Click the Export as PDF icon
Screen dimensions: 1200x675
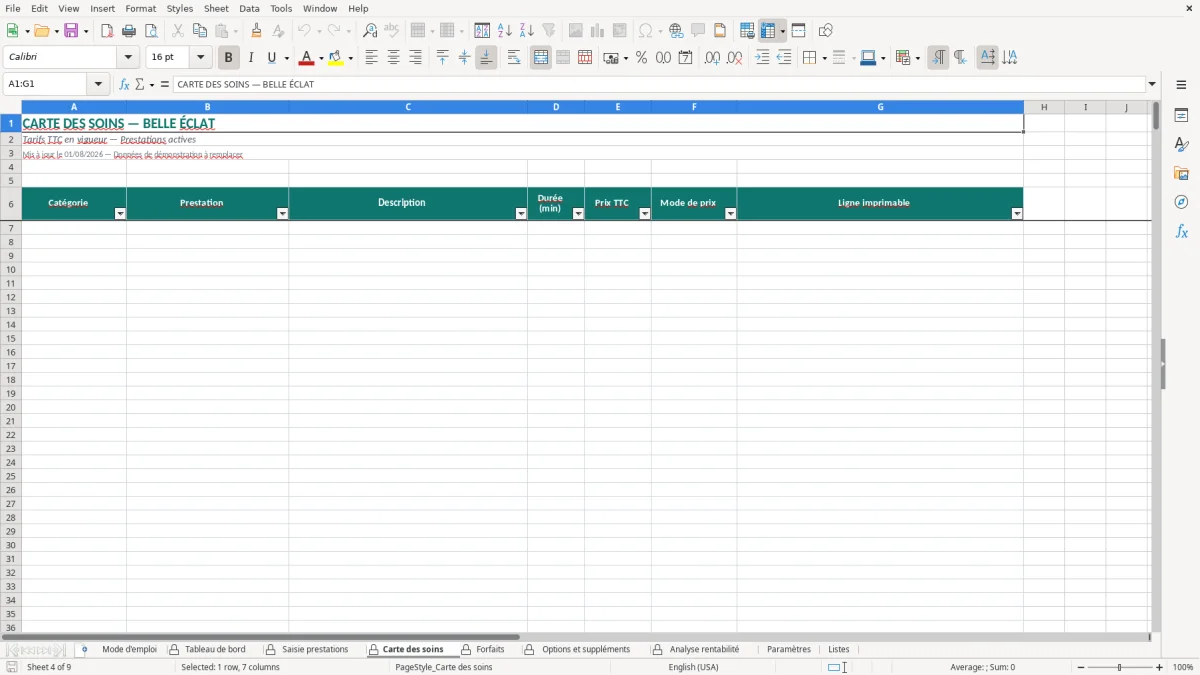coord(107,31)
